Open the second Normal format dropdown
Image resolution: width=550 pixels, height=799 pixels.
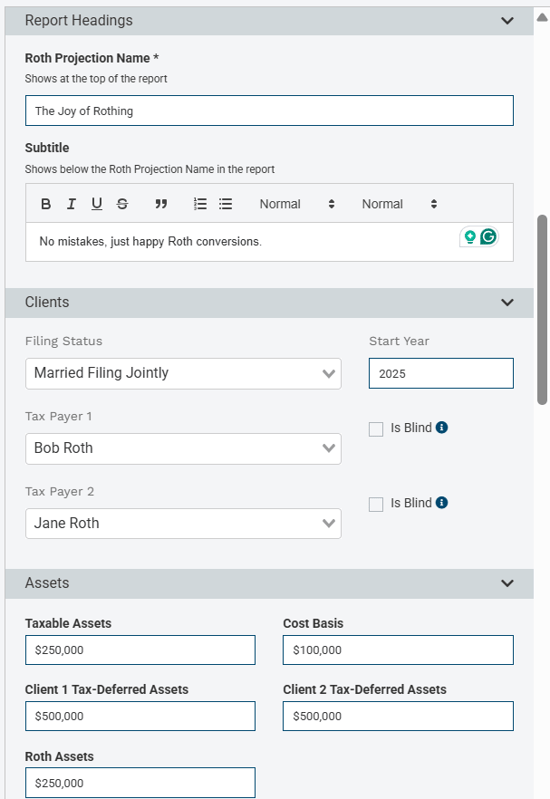pos(400,204)
